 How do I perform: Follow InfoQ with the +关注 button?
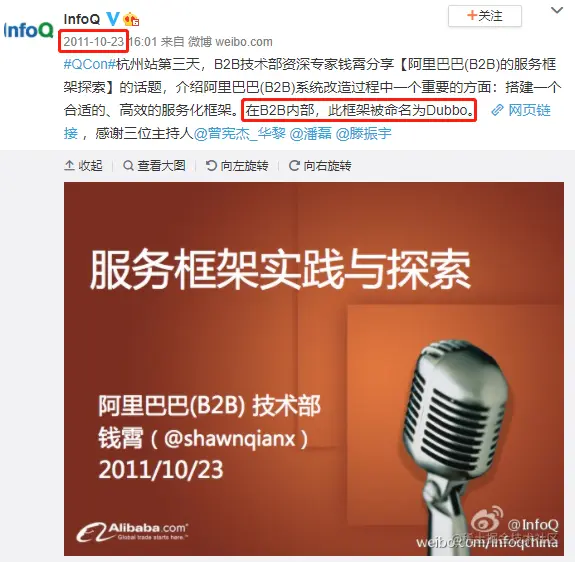pyautogui.click(x=484, y=16)
